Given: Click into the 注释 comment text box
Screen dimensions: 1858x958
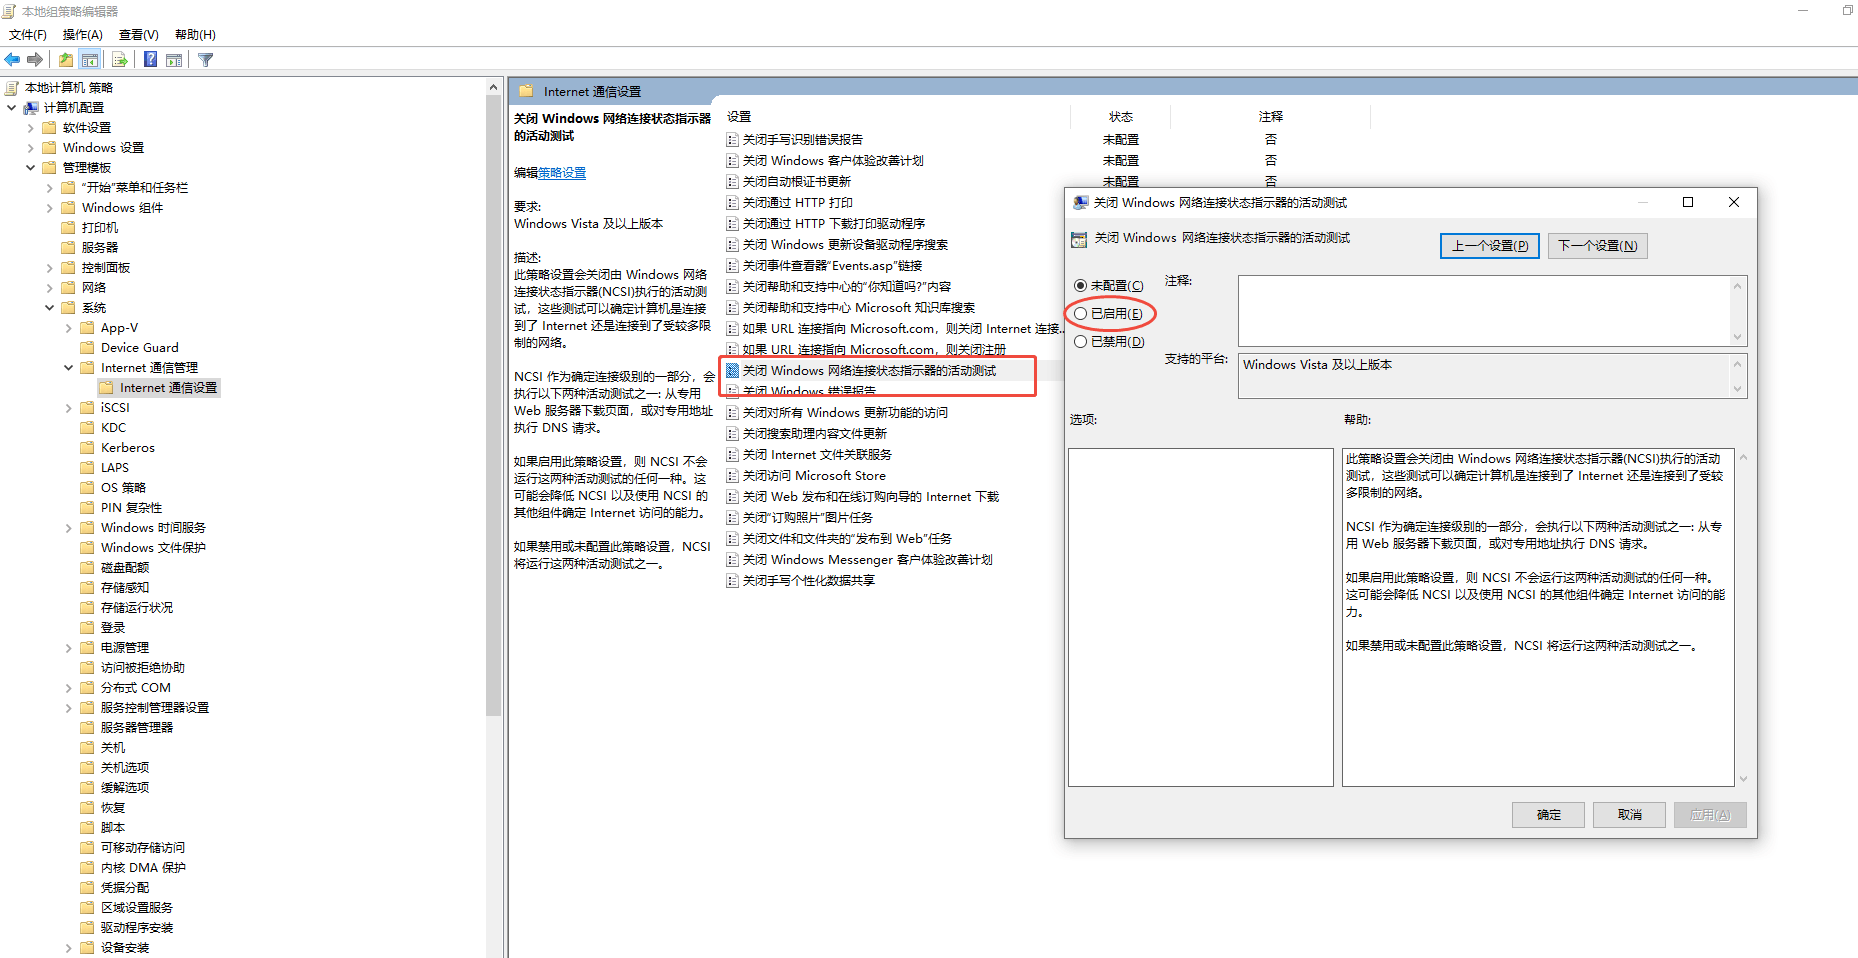Looking at the screenshot, I should (1485, 311).
